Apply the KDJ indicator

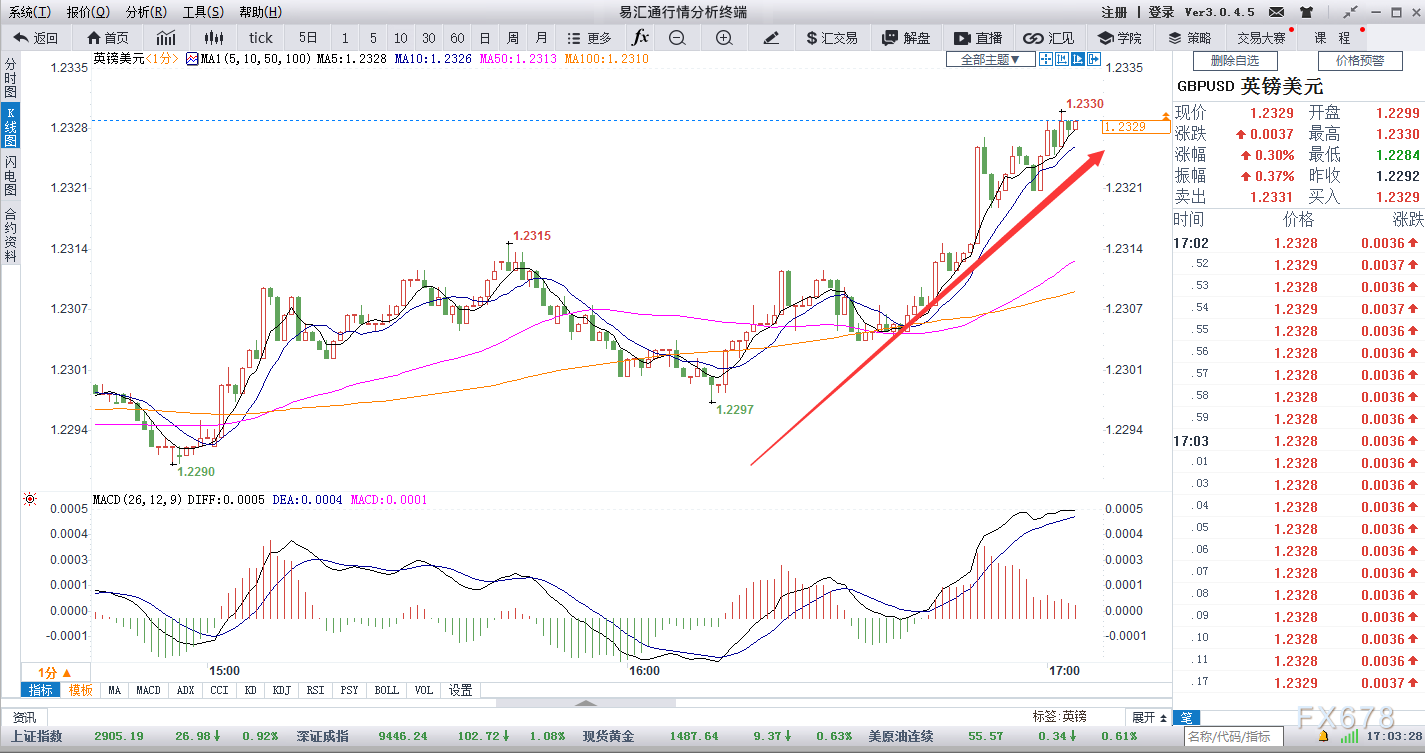pyautogui.click(x=282, y=690)
